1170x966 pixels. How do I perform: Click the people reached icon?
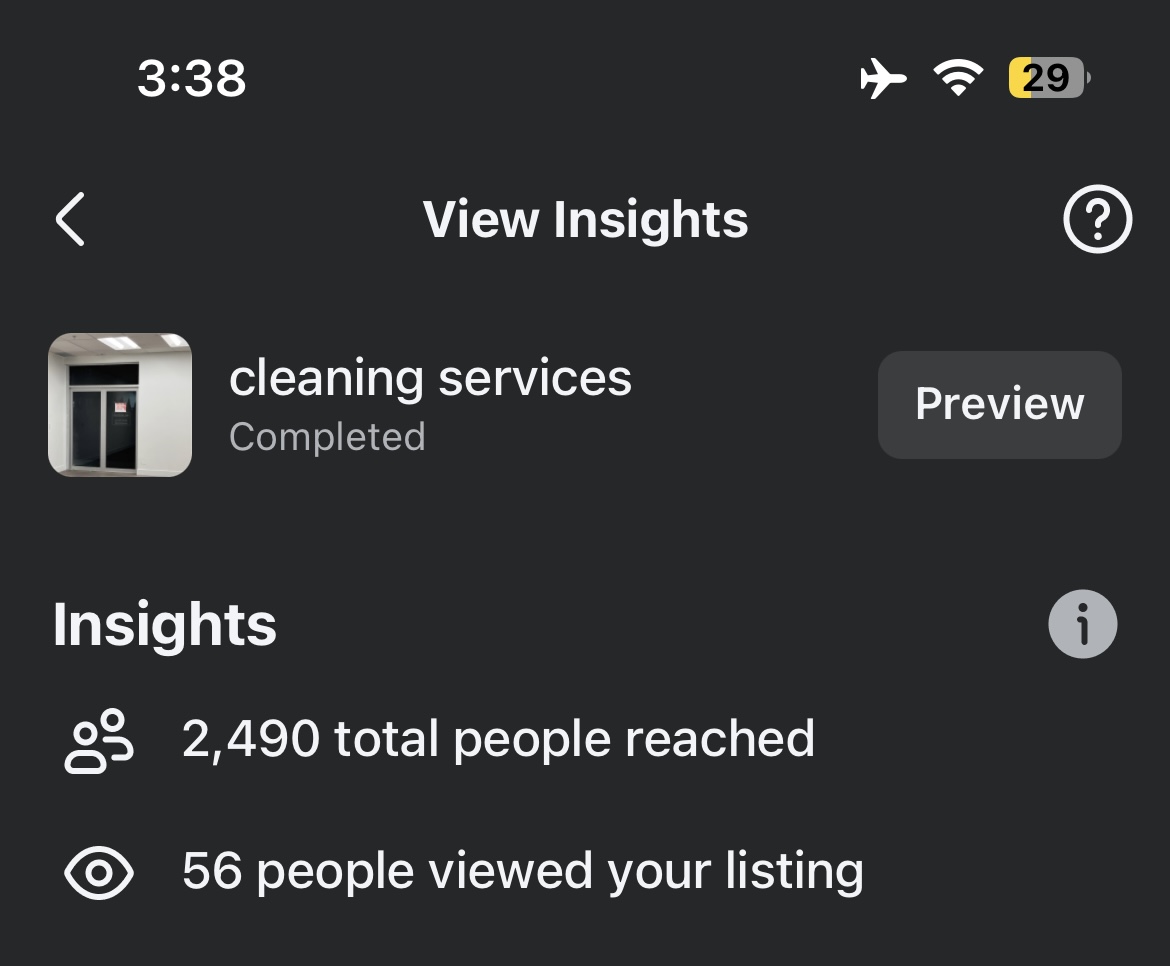pos(97,740)
